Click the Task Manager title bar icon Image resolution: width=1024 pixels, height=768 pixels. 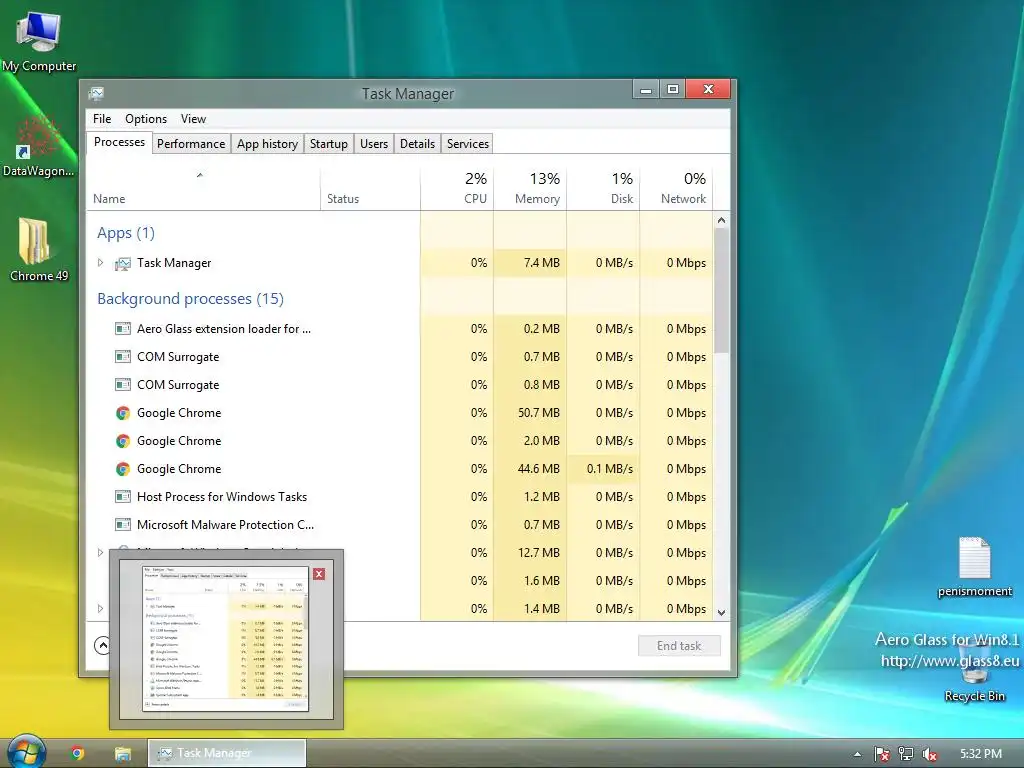[97, 93]
